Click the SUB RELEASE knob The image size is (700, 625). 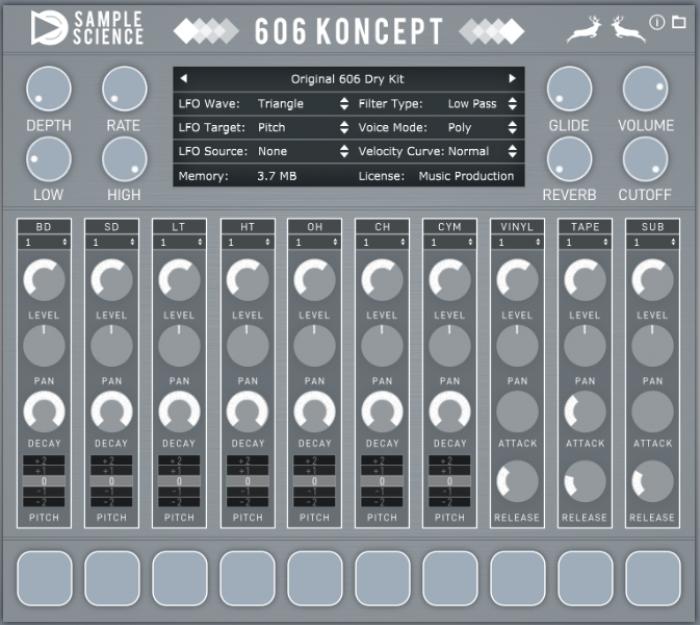pos(653,482)
